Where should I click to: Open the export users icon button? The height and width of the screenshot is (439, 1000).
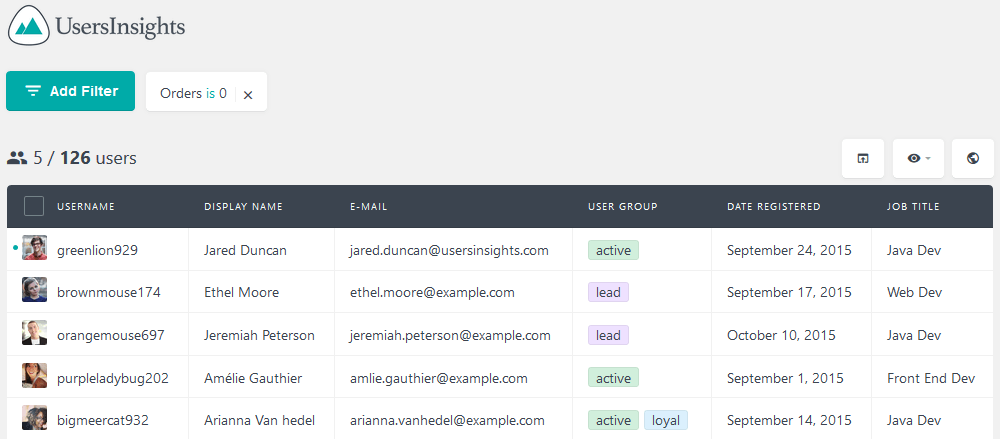[x=862, y=158]
